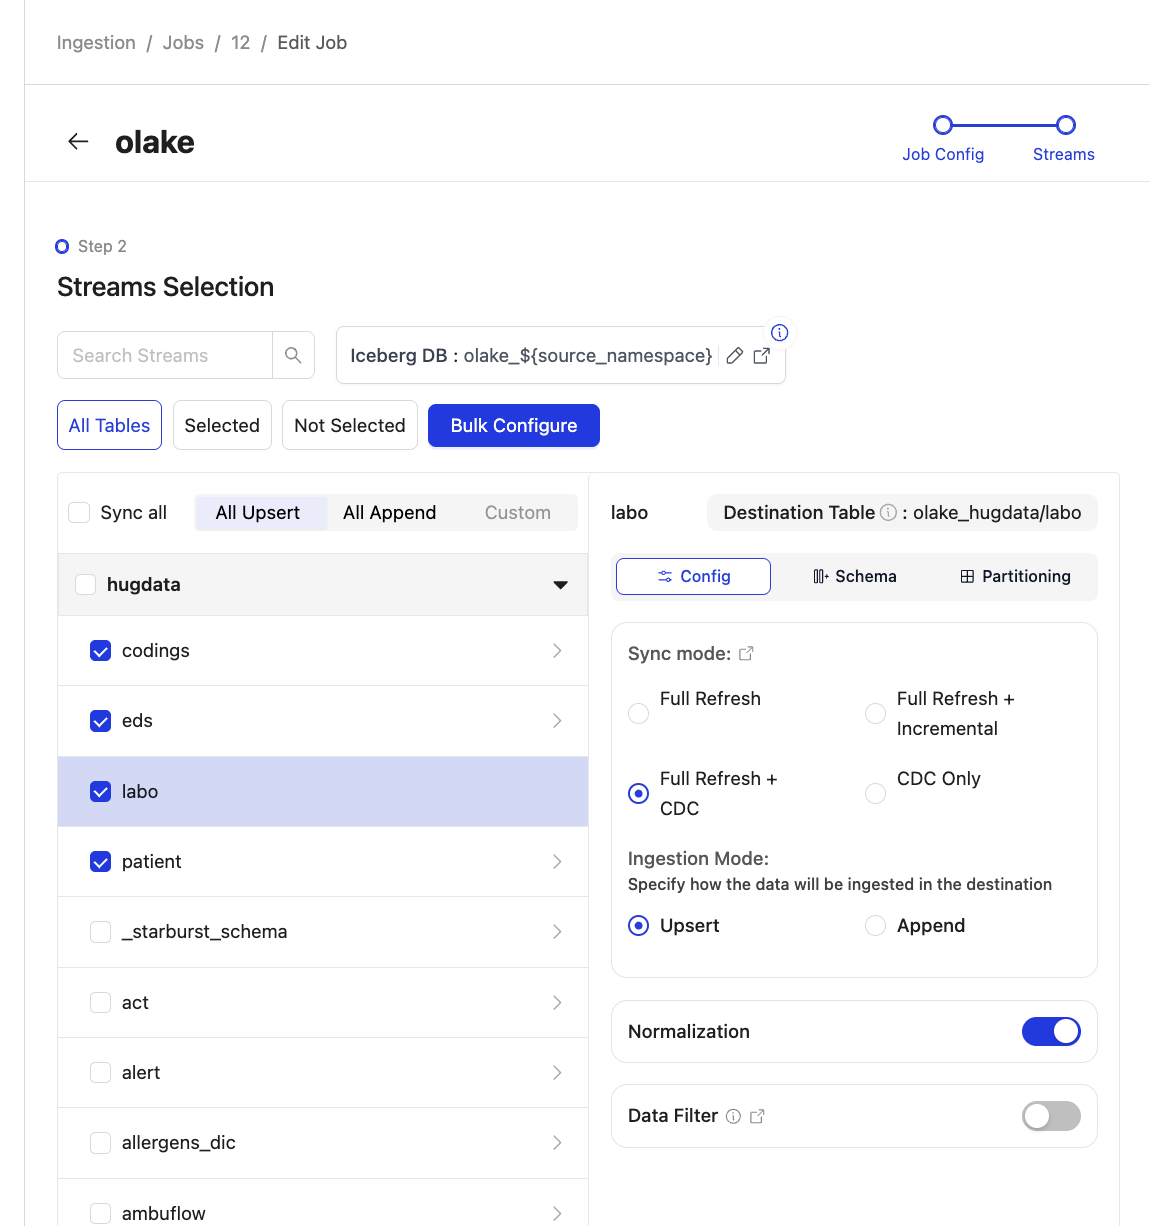Screen dimensions: 1150x1226
Task: Check the ambuflow stream checkbox
Action: (x=101, y=1213)
